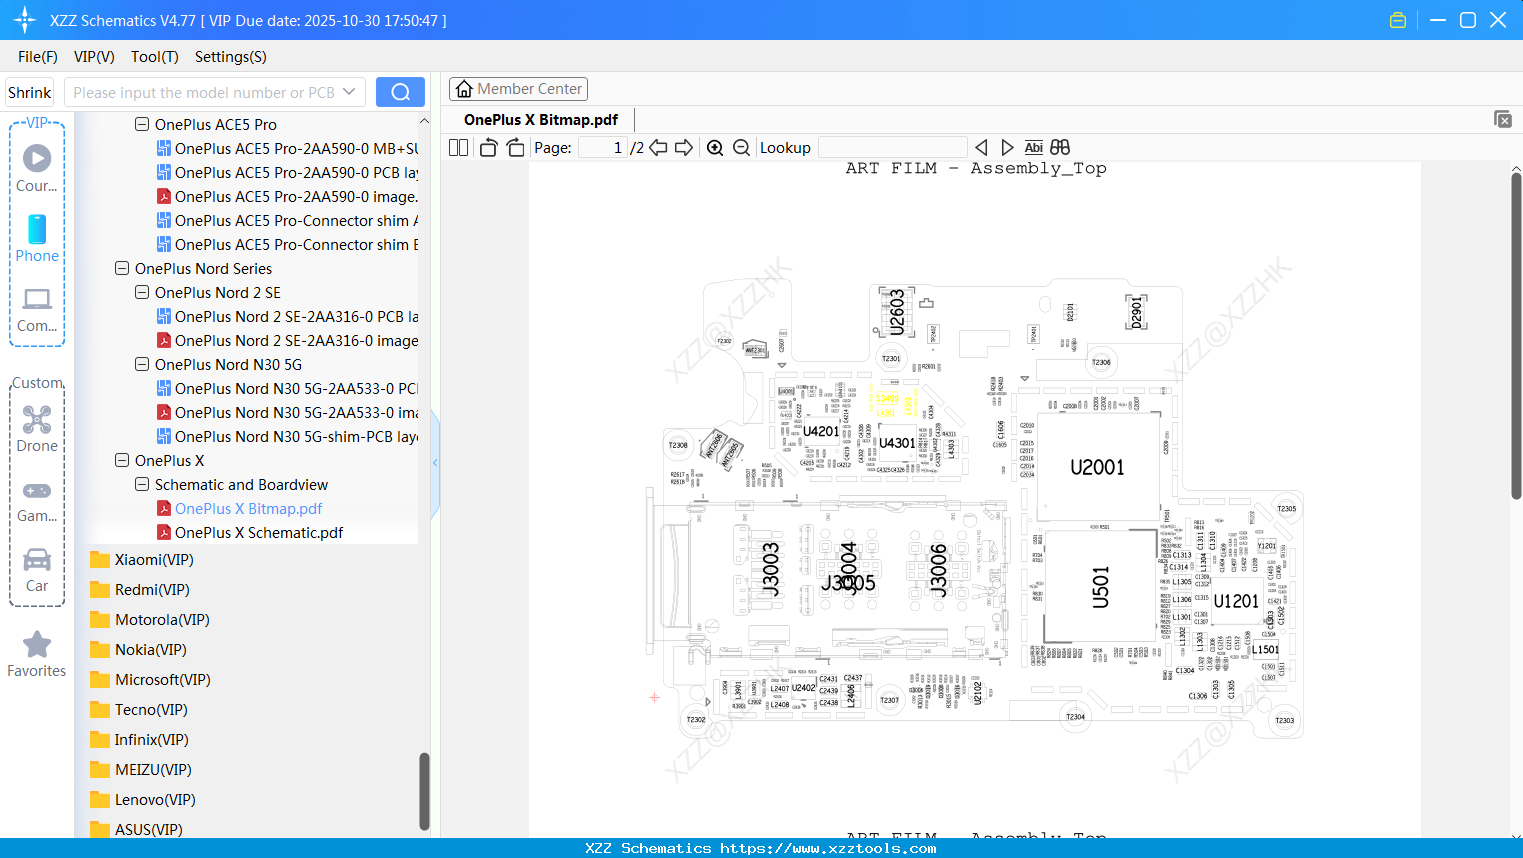Go to the previous page arrow

pyautogui.click(x=658, y=148)
